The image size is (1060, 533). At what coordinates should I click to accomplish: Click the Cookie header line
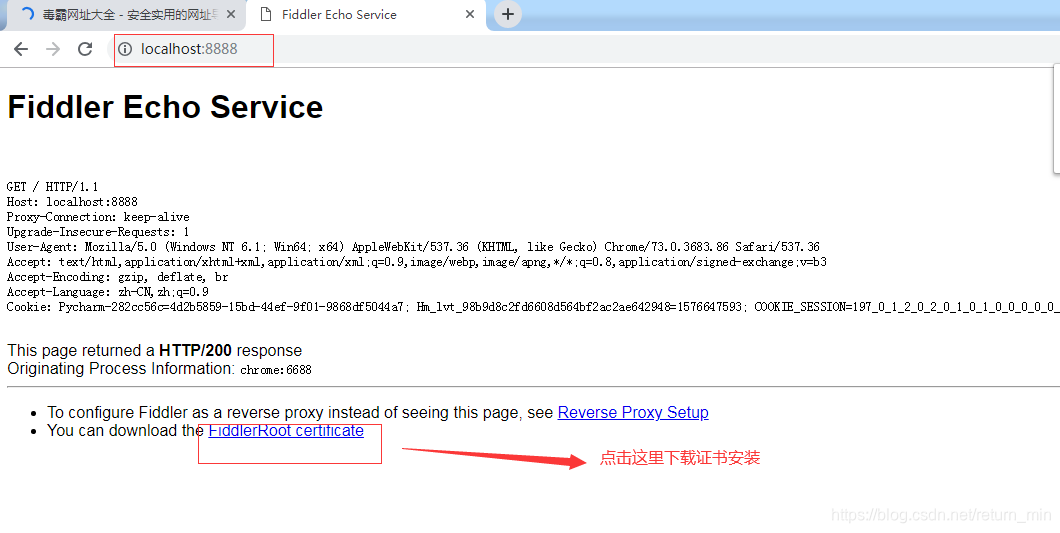(533, 307)
